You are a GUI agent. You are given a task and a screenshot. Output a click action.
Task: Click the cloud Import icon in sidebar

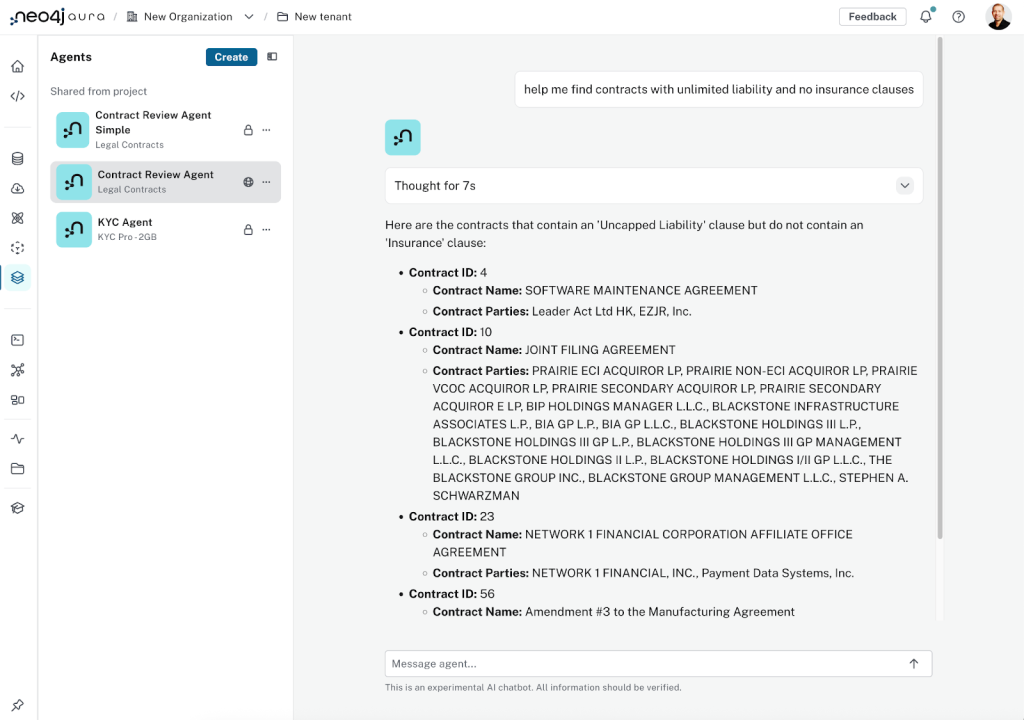[x=17, y=189]
